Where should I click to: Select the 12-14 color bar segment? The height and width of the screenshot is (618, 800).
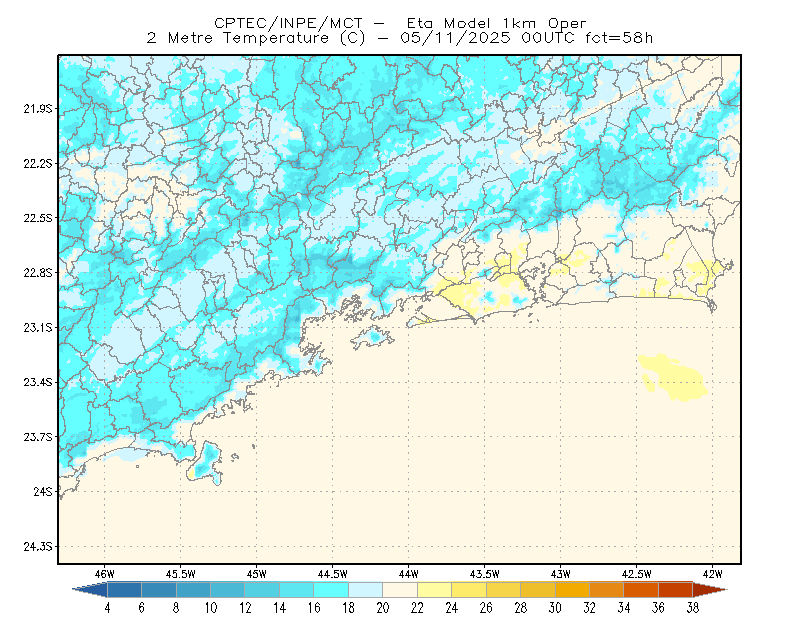[262, 590]
